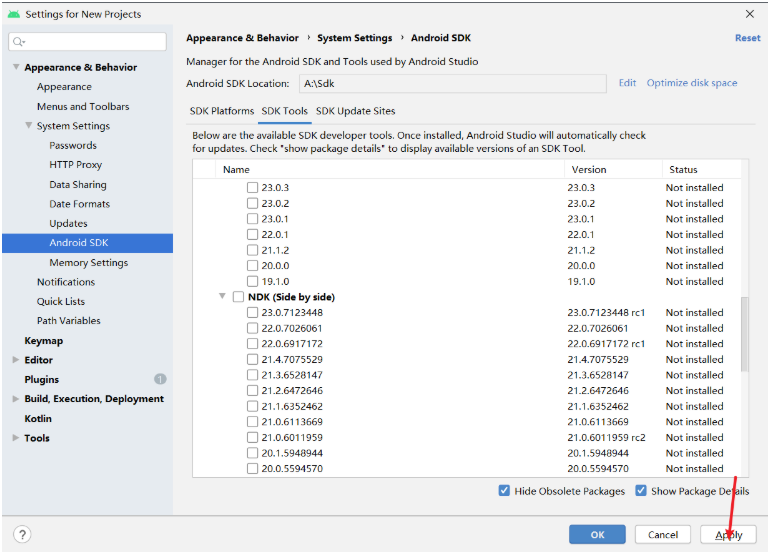Click Optimize disk space link

[x=692, y=83]
